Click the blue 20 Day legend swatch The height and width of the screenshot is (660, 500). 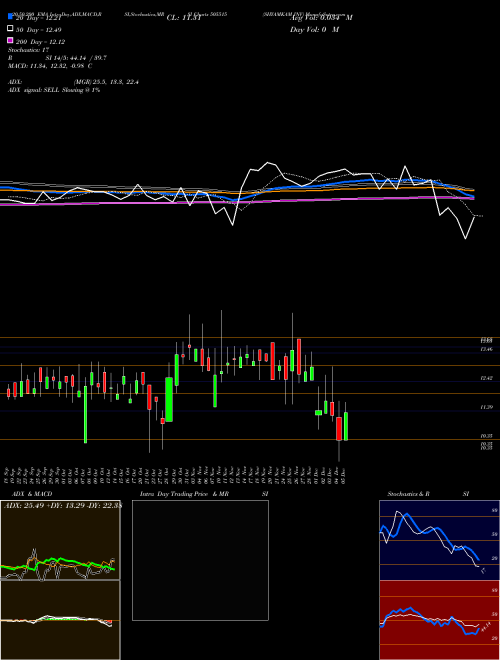(10, 17)
